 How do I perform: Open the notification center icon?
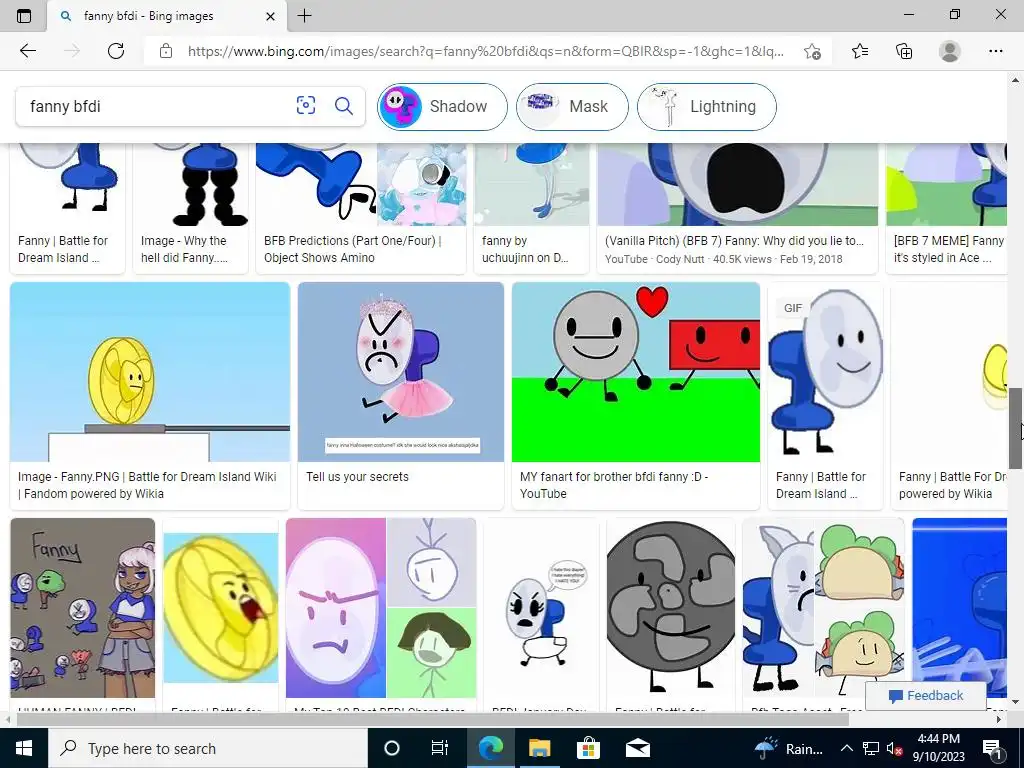[x=991, y=748]
